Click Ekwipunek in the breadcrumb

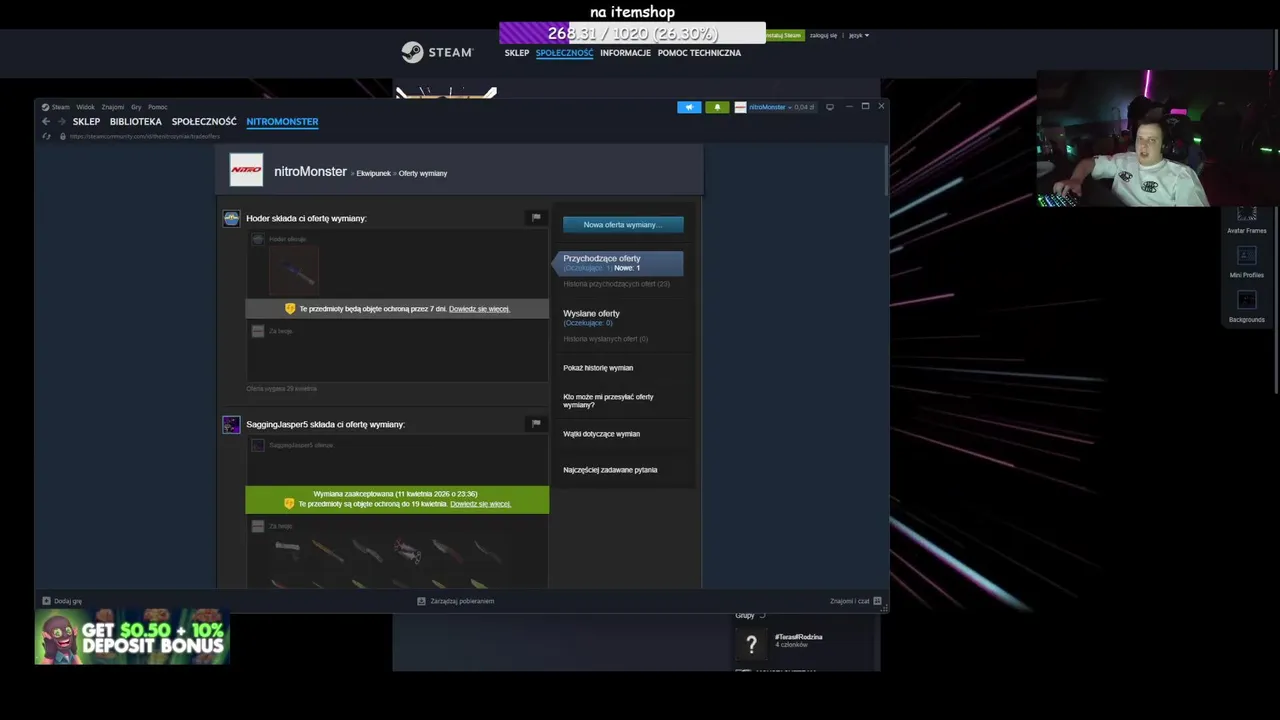pyautogui.click(x=373, y=174)
